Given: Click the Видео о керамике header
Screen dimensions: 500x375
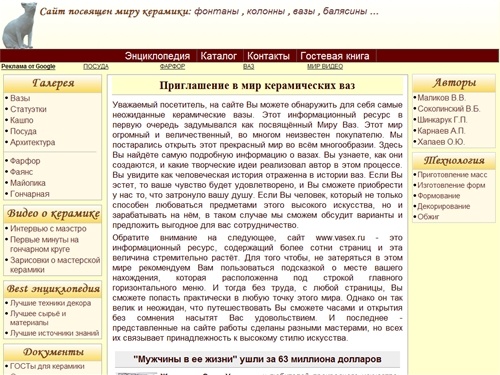Looking at the screenshot, I should tap(53, 214).
